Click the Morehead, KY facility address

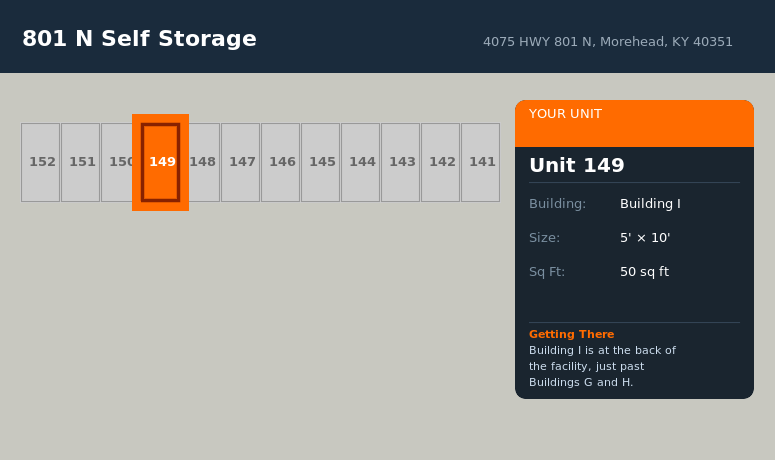coord(607,42)
